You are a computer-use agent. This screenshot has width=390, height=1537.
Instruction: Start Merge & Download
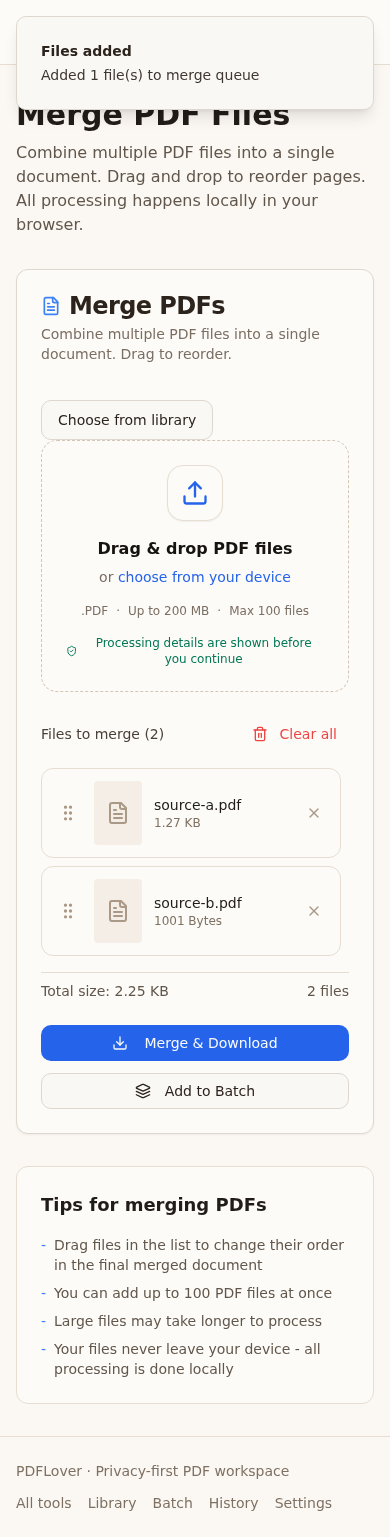195,1043
